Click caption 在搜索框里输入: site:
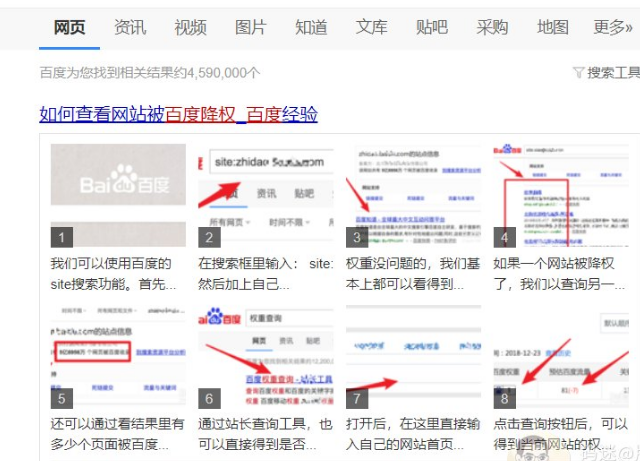Viewport: 640px width, 461px height. tap(266, 274)
